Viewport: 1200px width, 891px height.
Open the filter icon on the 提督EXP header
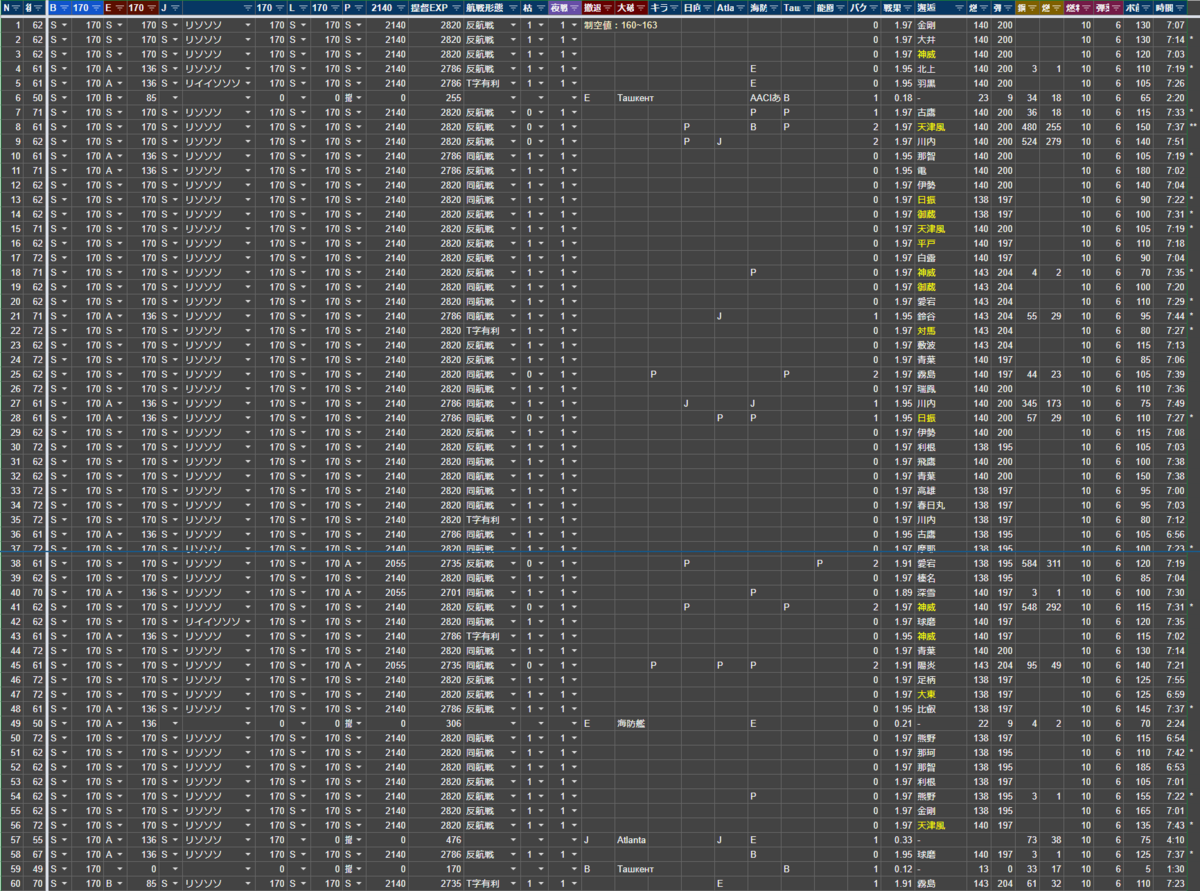tap(455, 7)
